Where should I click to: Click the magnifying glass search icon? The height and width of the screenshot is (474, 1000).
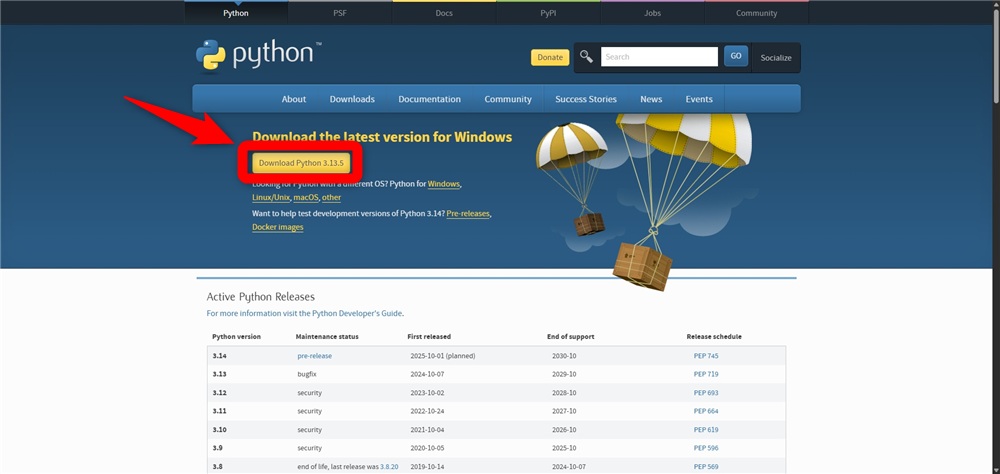tap(586, 57)
